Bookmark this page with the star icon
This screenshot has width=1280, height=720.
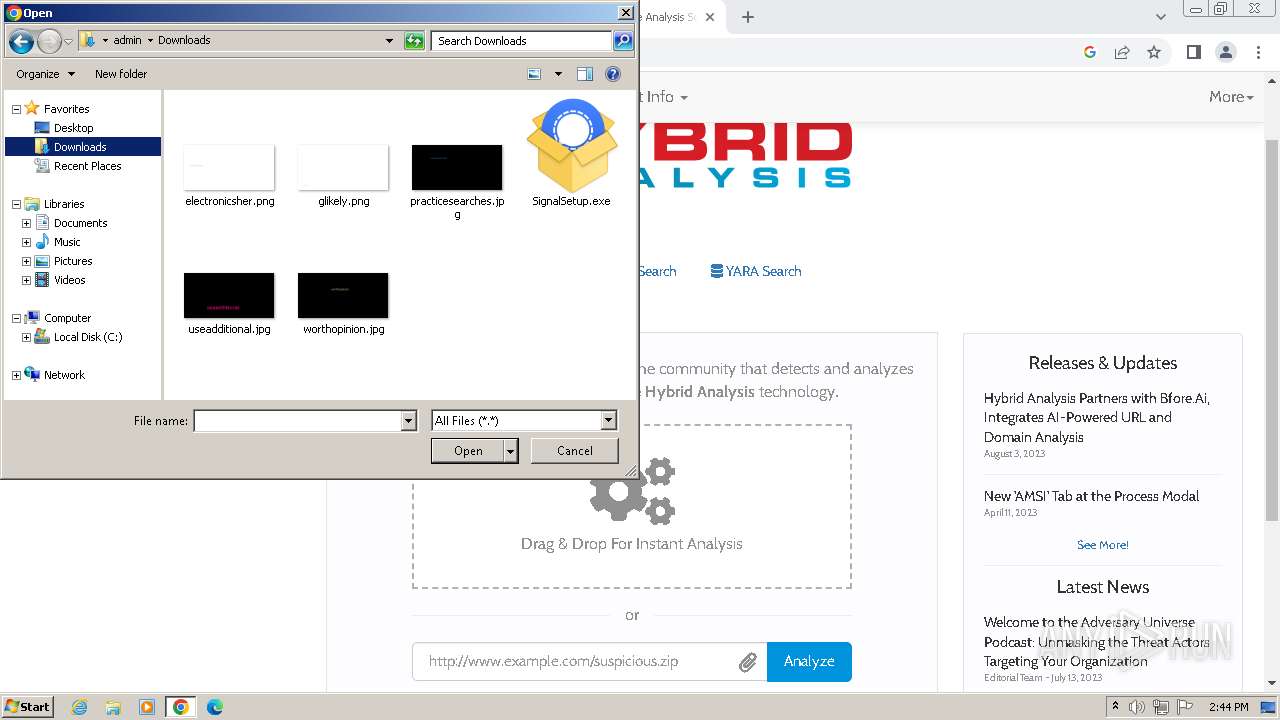[x=1154, y=52]
